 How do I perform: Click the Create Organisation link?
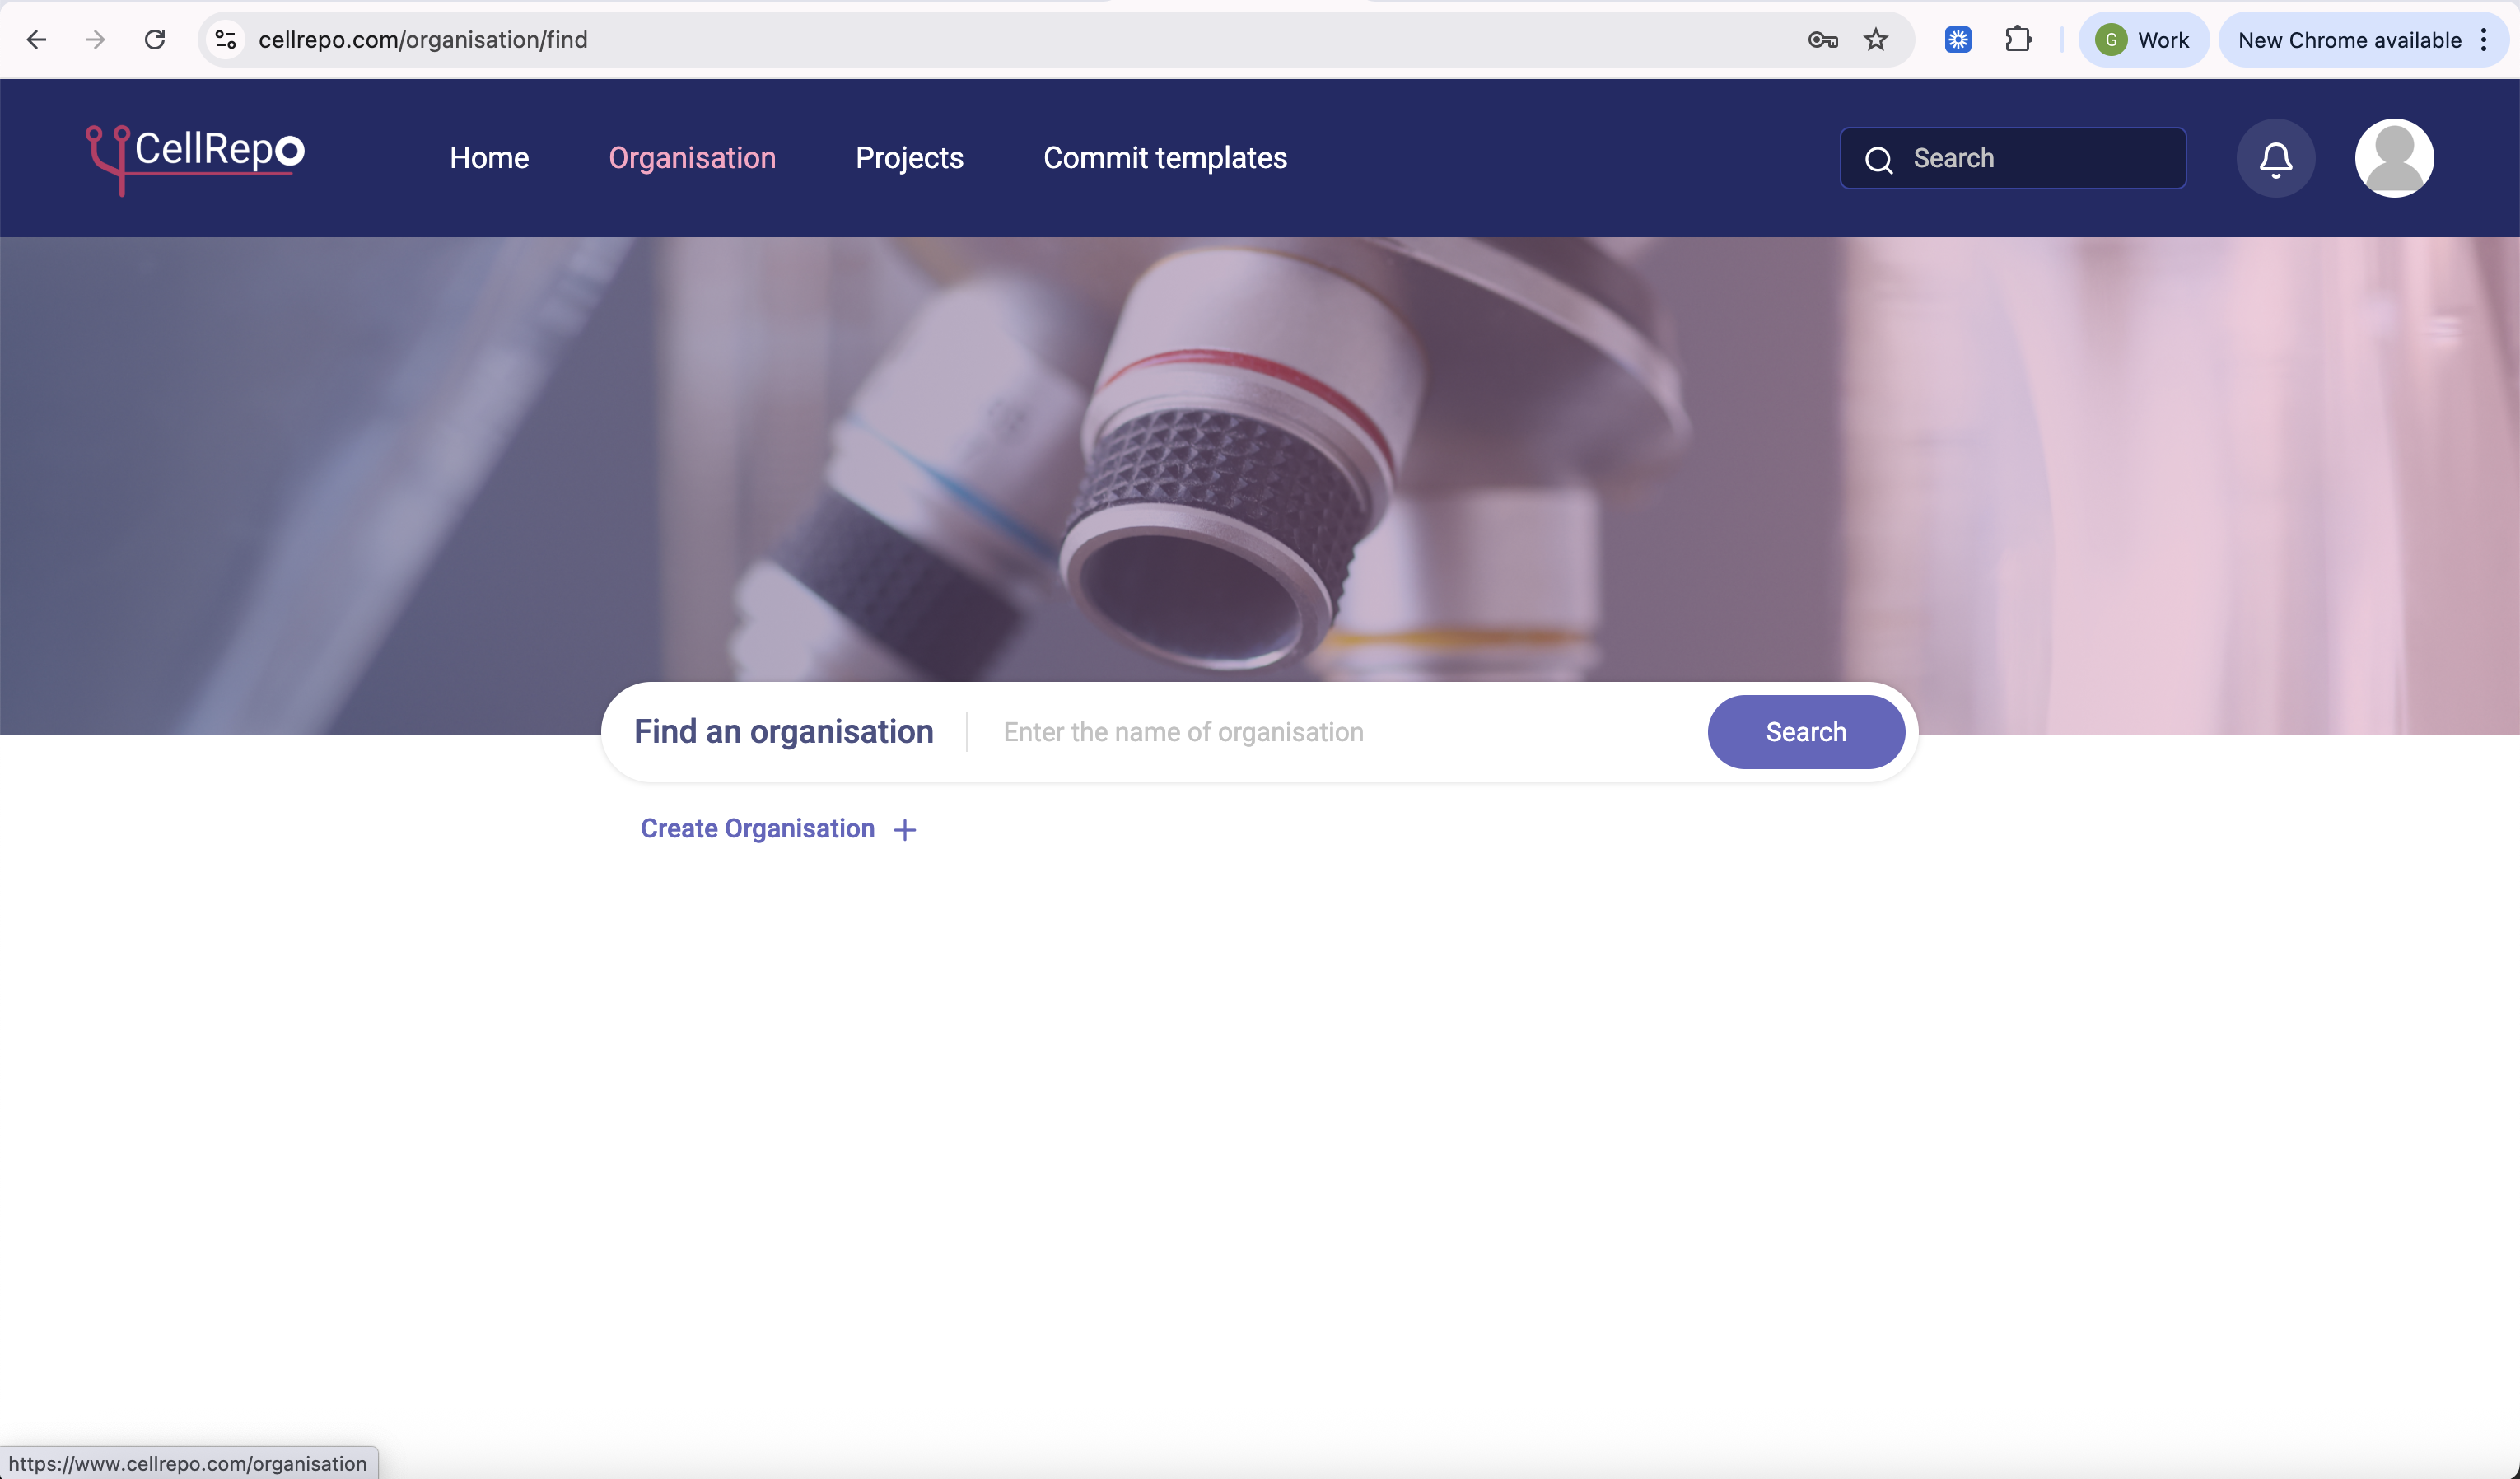point(757,829)
